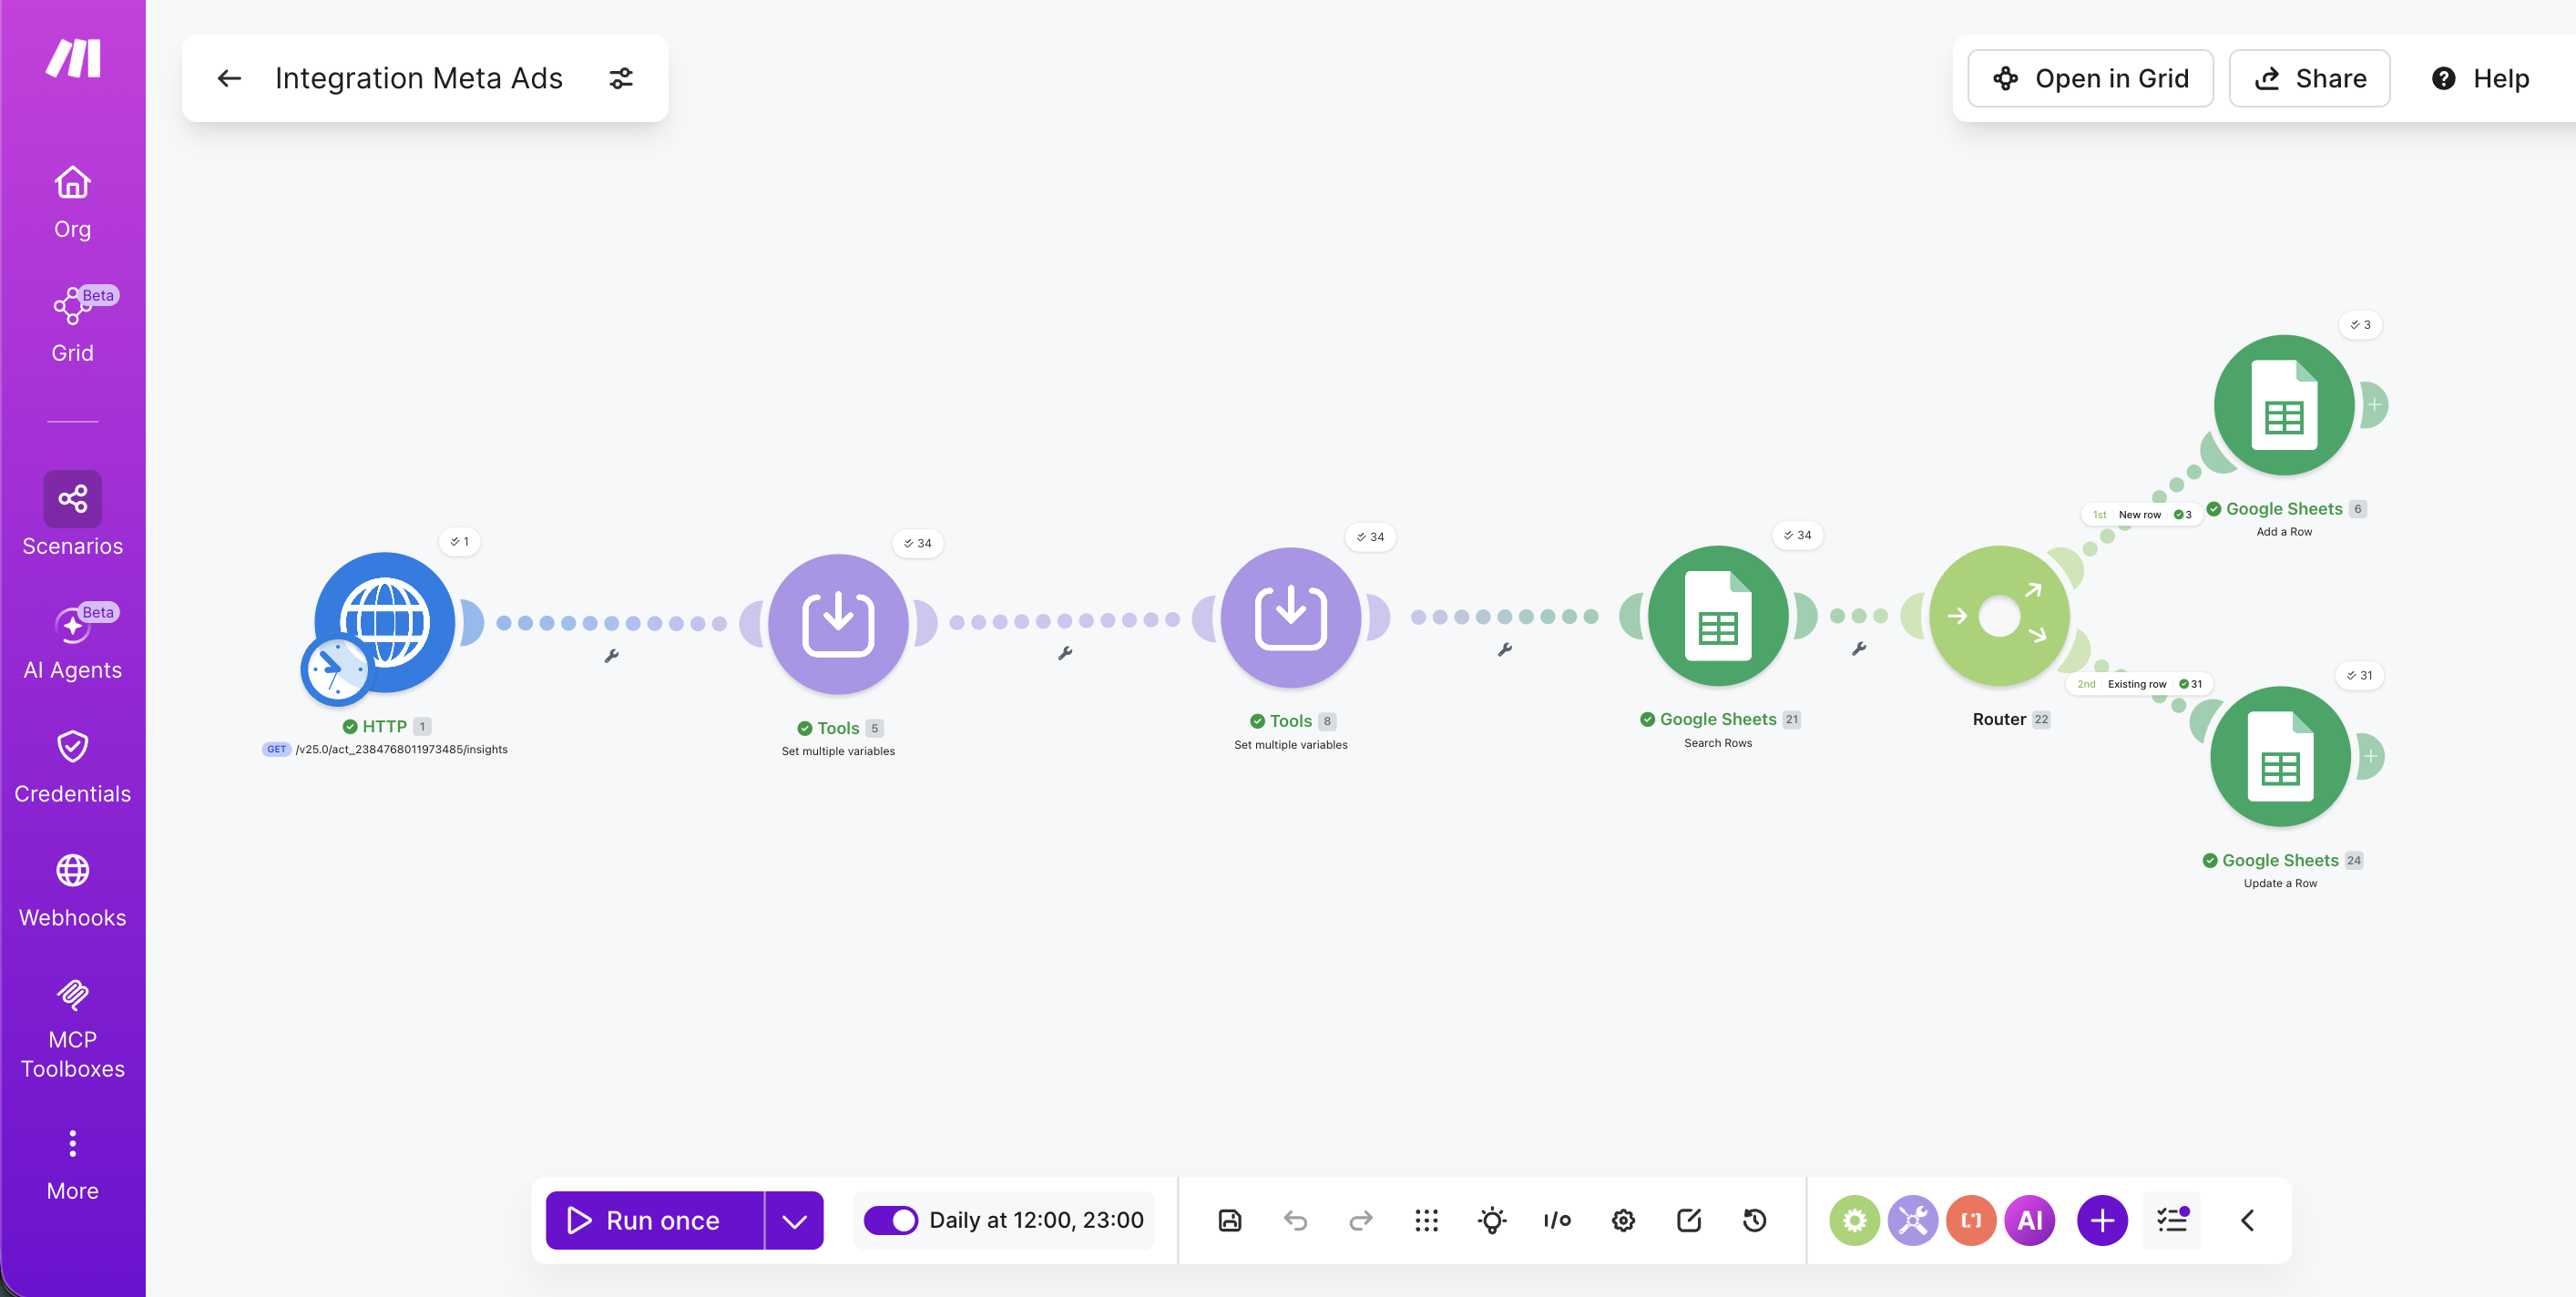
Task: Select the Google Sheets Add a Row module
Action: pyautogui.click(x=2284, y=405)
